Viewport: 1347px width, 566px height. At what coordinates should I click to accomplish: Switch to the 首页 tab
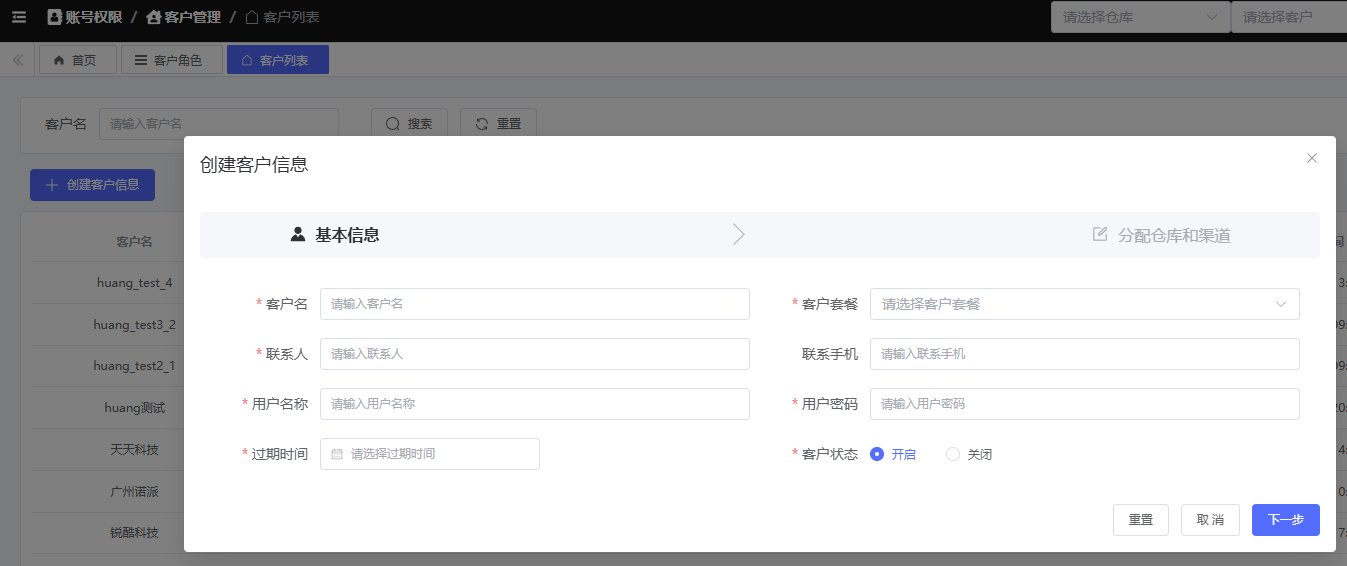77,60
